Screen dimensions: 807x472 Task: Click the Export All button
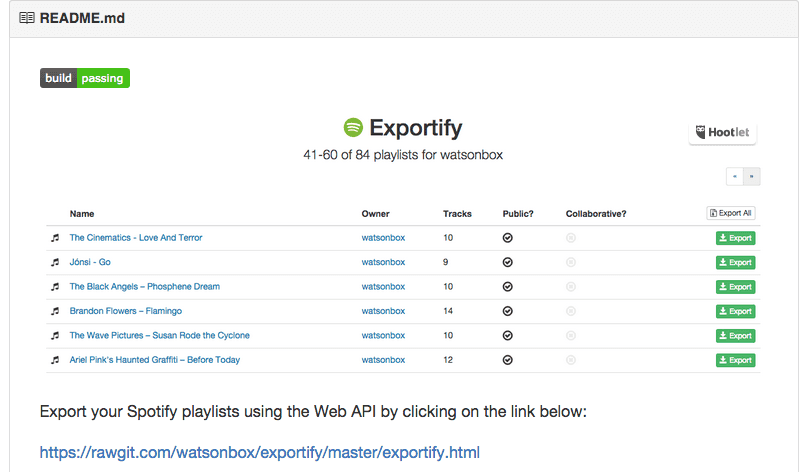point(731,213)
